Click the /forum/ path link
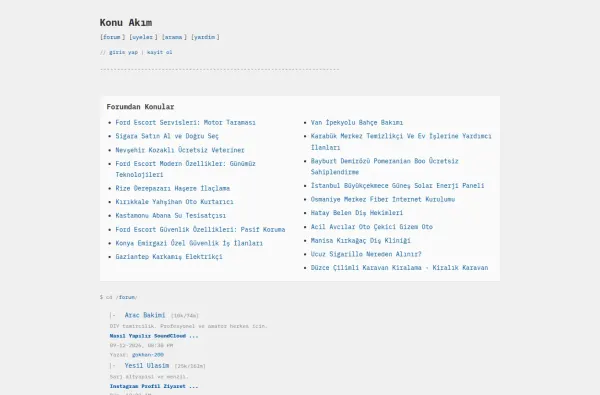This screenshot has height=395, width=600. pyautogui.click(x=126, y=297)
